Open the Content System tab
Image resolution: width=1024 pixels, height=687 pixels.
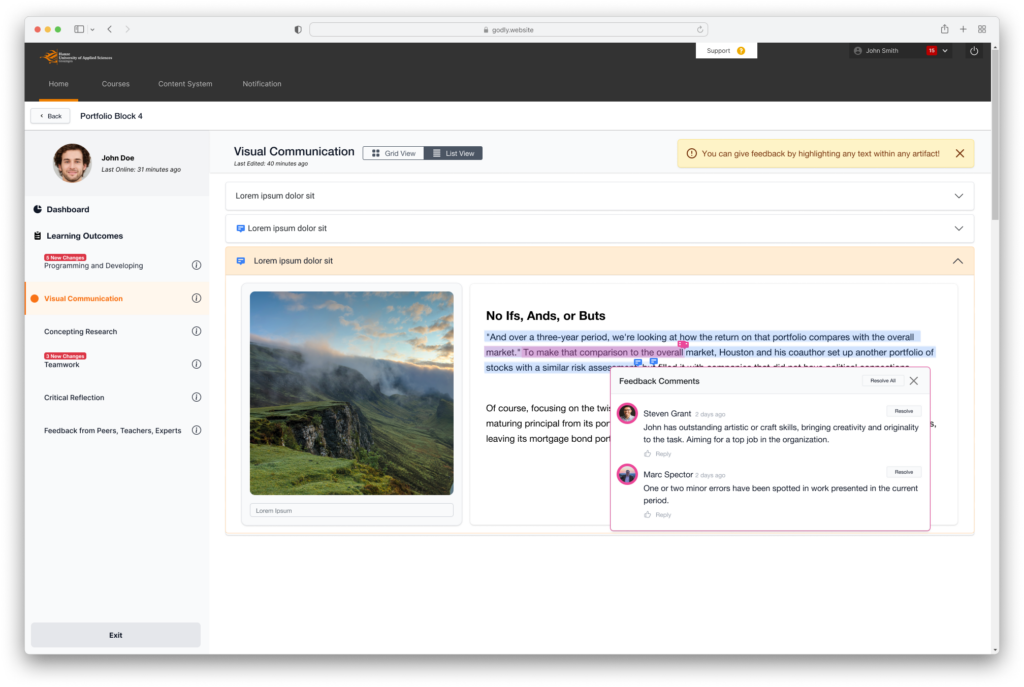pos(185,84)
